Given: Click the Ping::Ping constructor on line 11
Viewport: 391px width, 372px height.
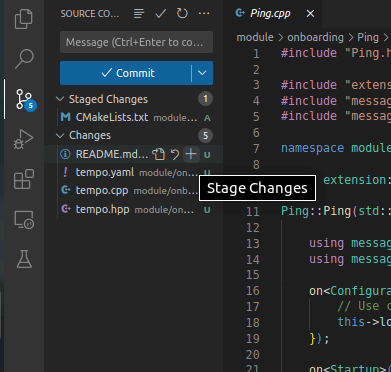Looking at the screenshot, I should (x=316, y=211).
